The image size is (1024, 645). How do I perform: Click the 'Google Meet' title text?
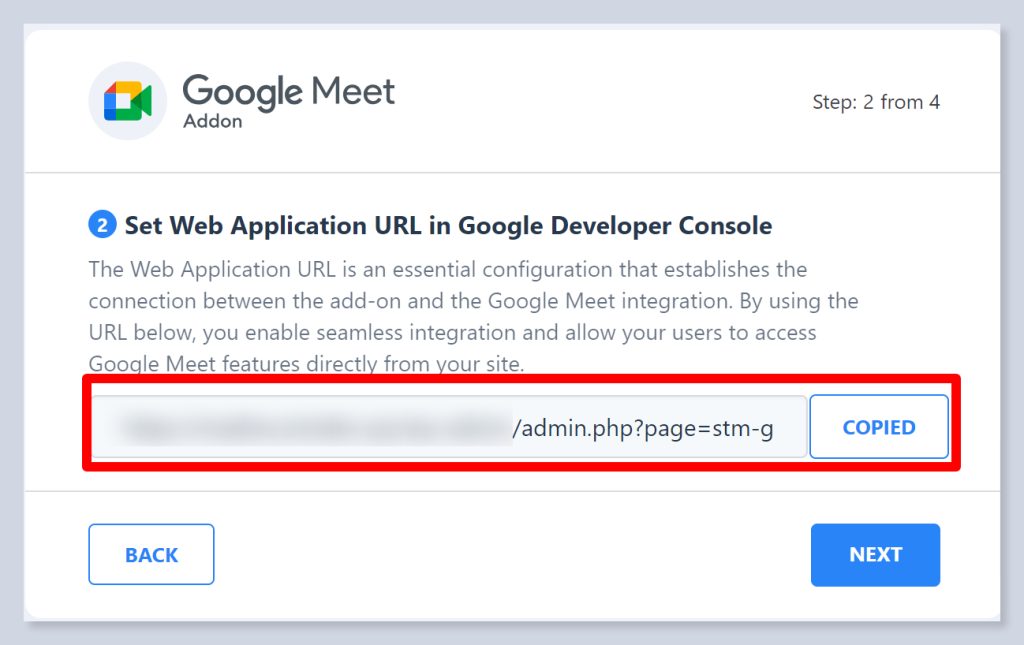(x=289, y=92)
